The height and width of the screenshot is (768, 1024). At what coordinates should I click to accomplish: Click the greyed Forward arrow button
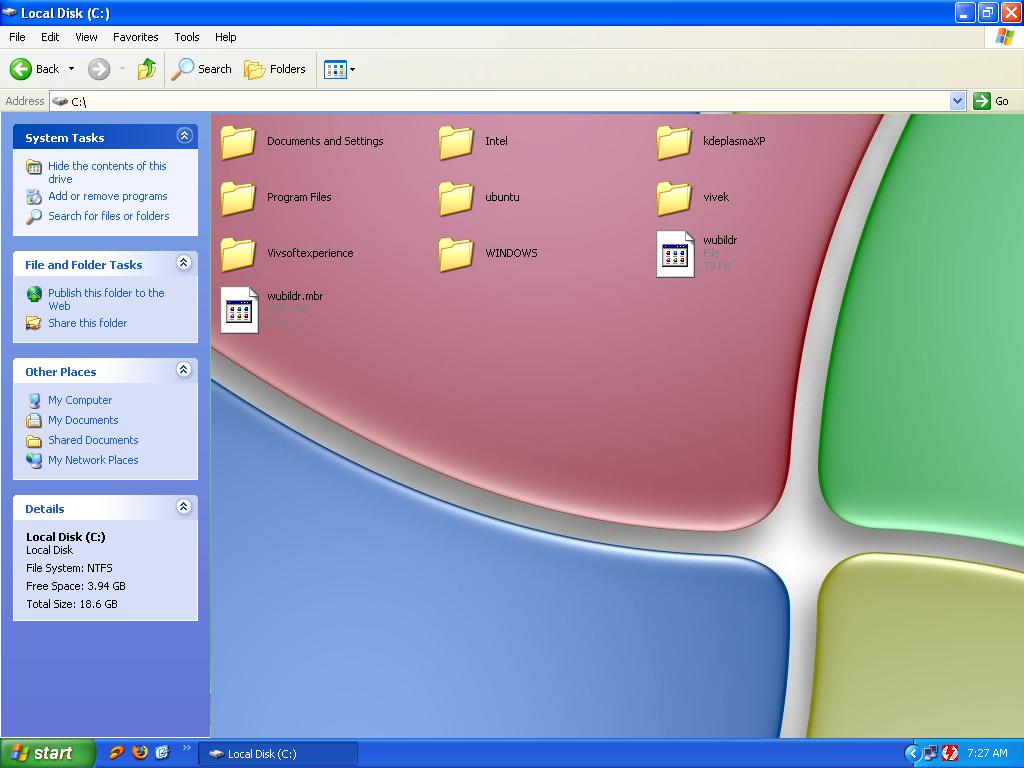tap(99, 69)
